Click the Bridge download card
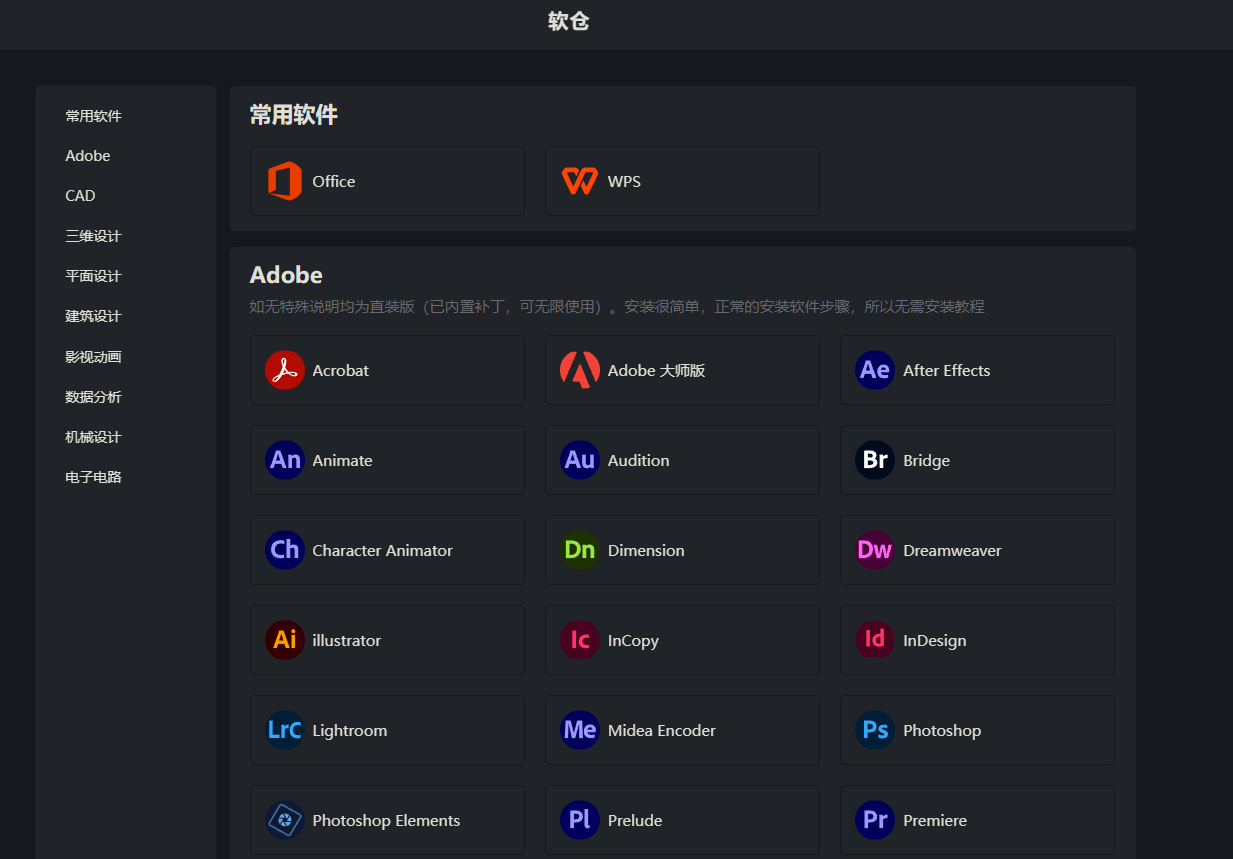Viewport: 1233px width, 859px height. [x=977, y=460]
